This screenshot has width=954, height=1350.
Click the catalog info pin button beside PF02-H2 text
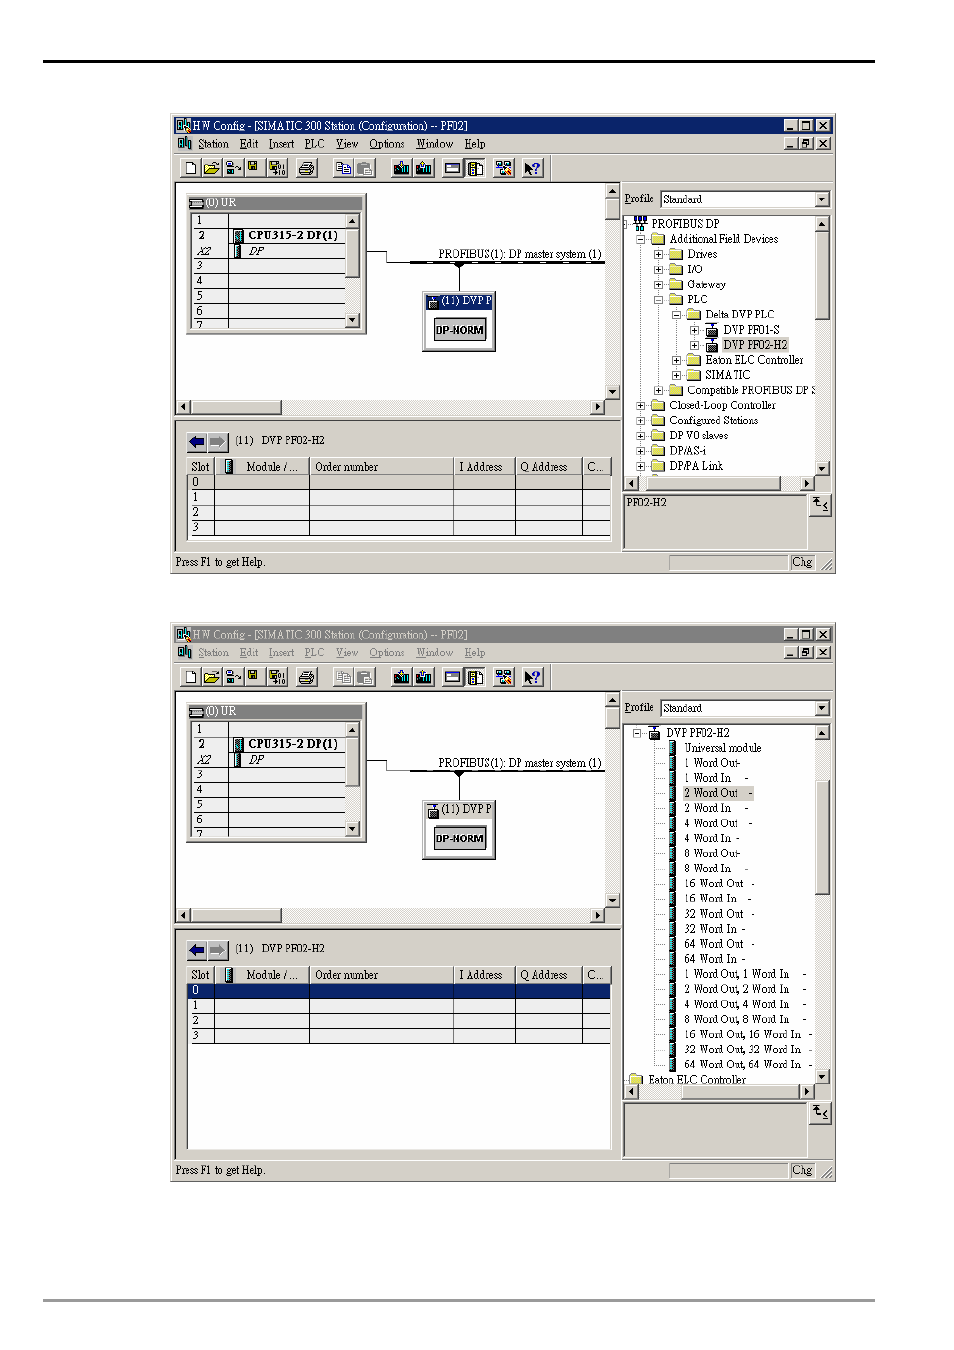[x=820, y=505]
